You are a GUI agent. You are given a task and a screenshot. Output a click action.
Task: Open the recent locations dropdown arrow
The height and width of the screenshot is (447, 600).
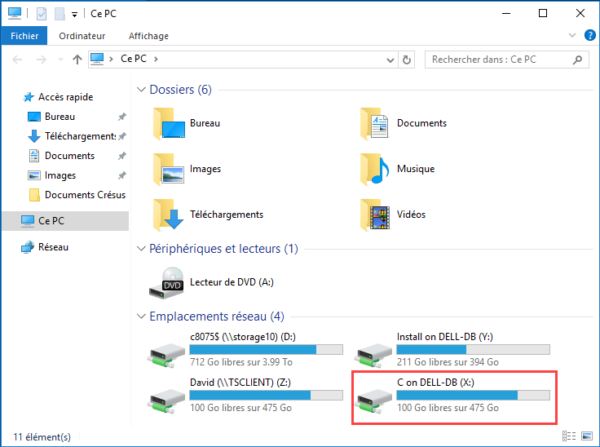pos(60,59)
